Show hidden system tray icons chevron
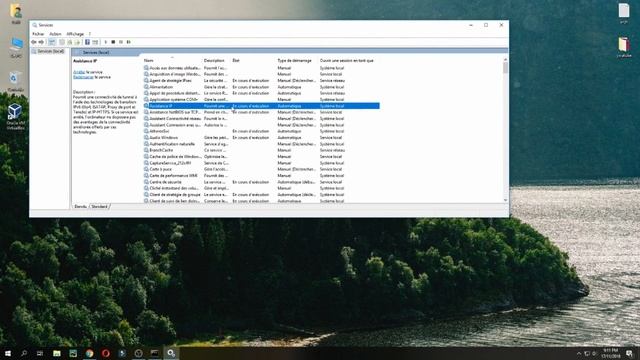The width and height of the screenshot is (640, 360). tap(579, 353)
